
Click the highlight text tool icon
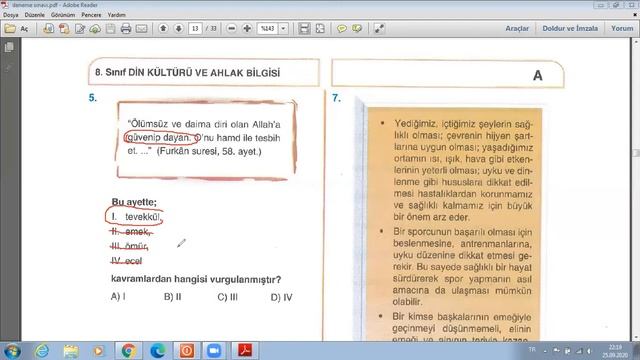tap(357, 29)
